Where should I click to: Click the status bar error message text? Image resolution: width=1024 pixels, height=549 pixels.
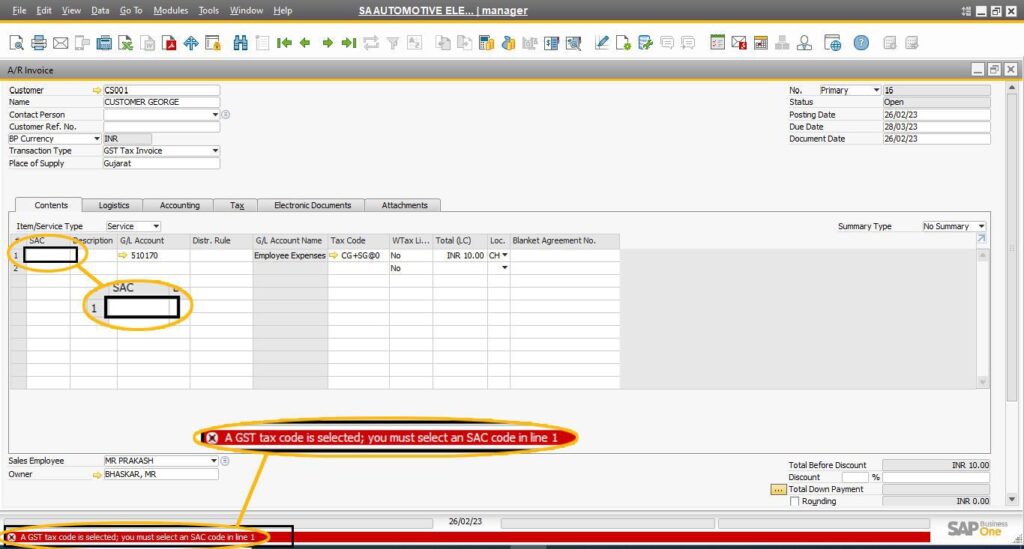(x=137, y=537)
